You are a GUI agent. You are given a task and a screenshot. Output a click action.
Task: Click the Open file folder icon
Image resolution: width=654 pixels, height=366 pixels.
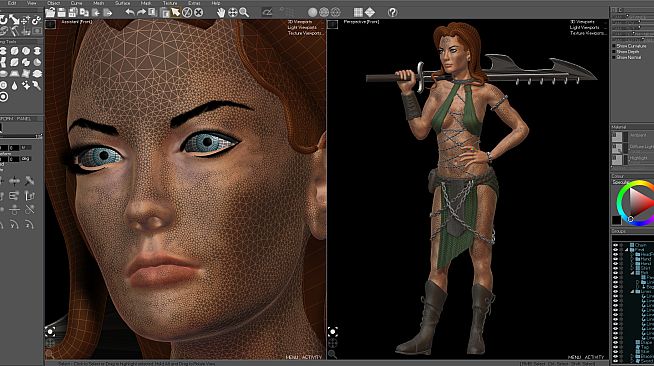(50, 13)
